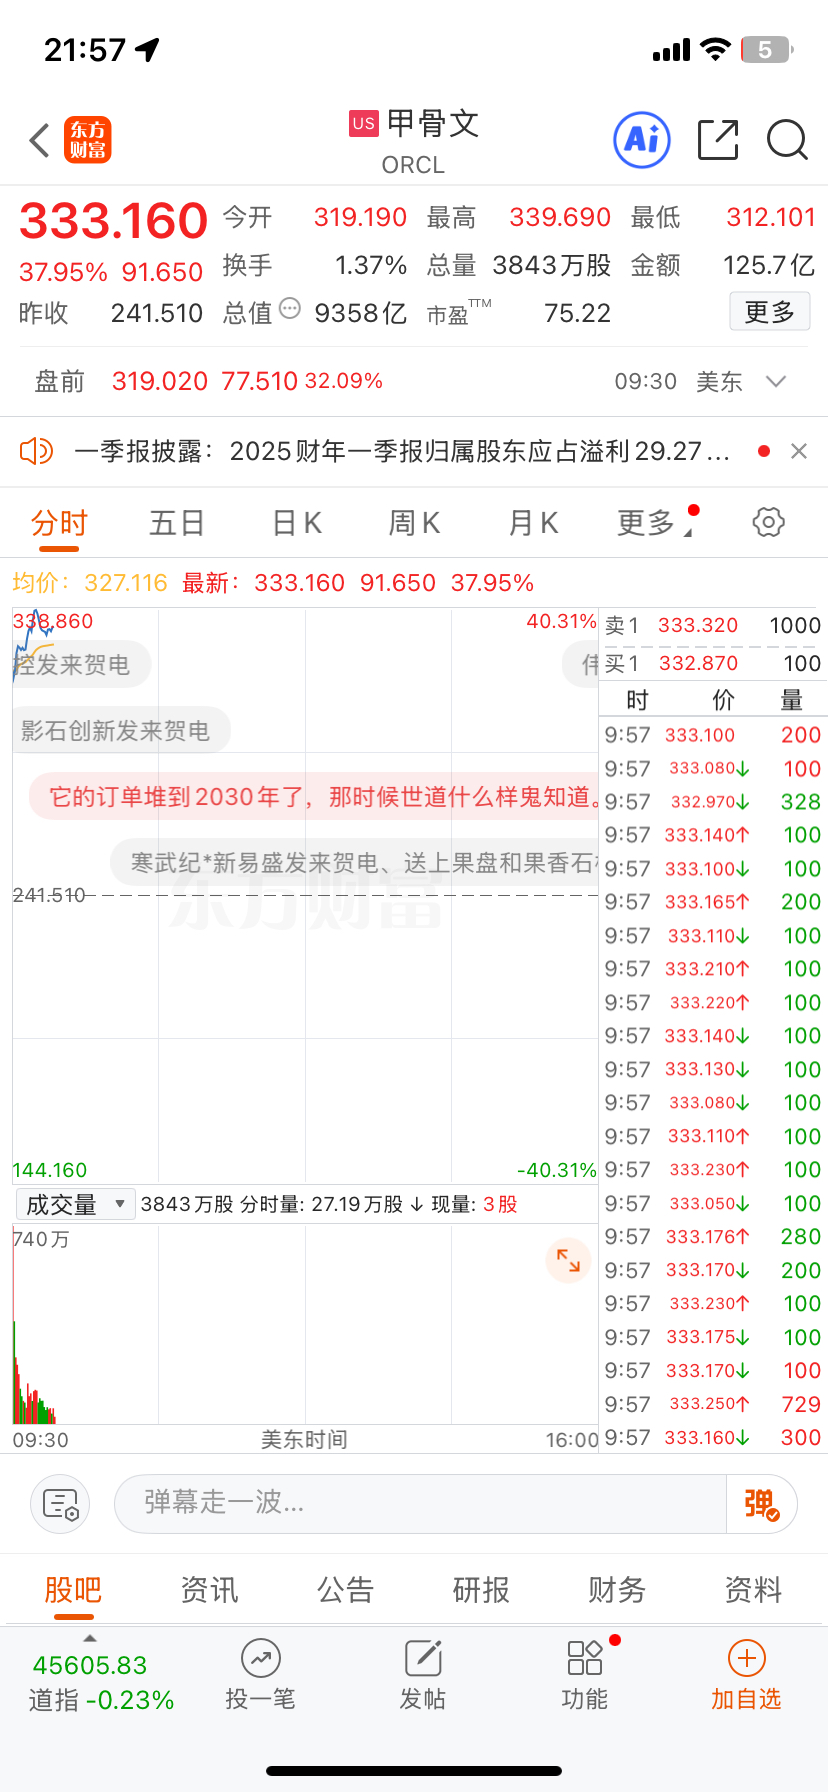
Task: Switch to the 日K tab
Action: point(297,523)
